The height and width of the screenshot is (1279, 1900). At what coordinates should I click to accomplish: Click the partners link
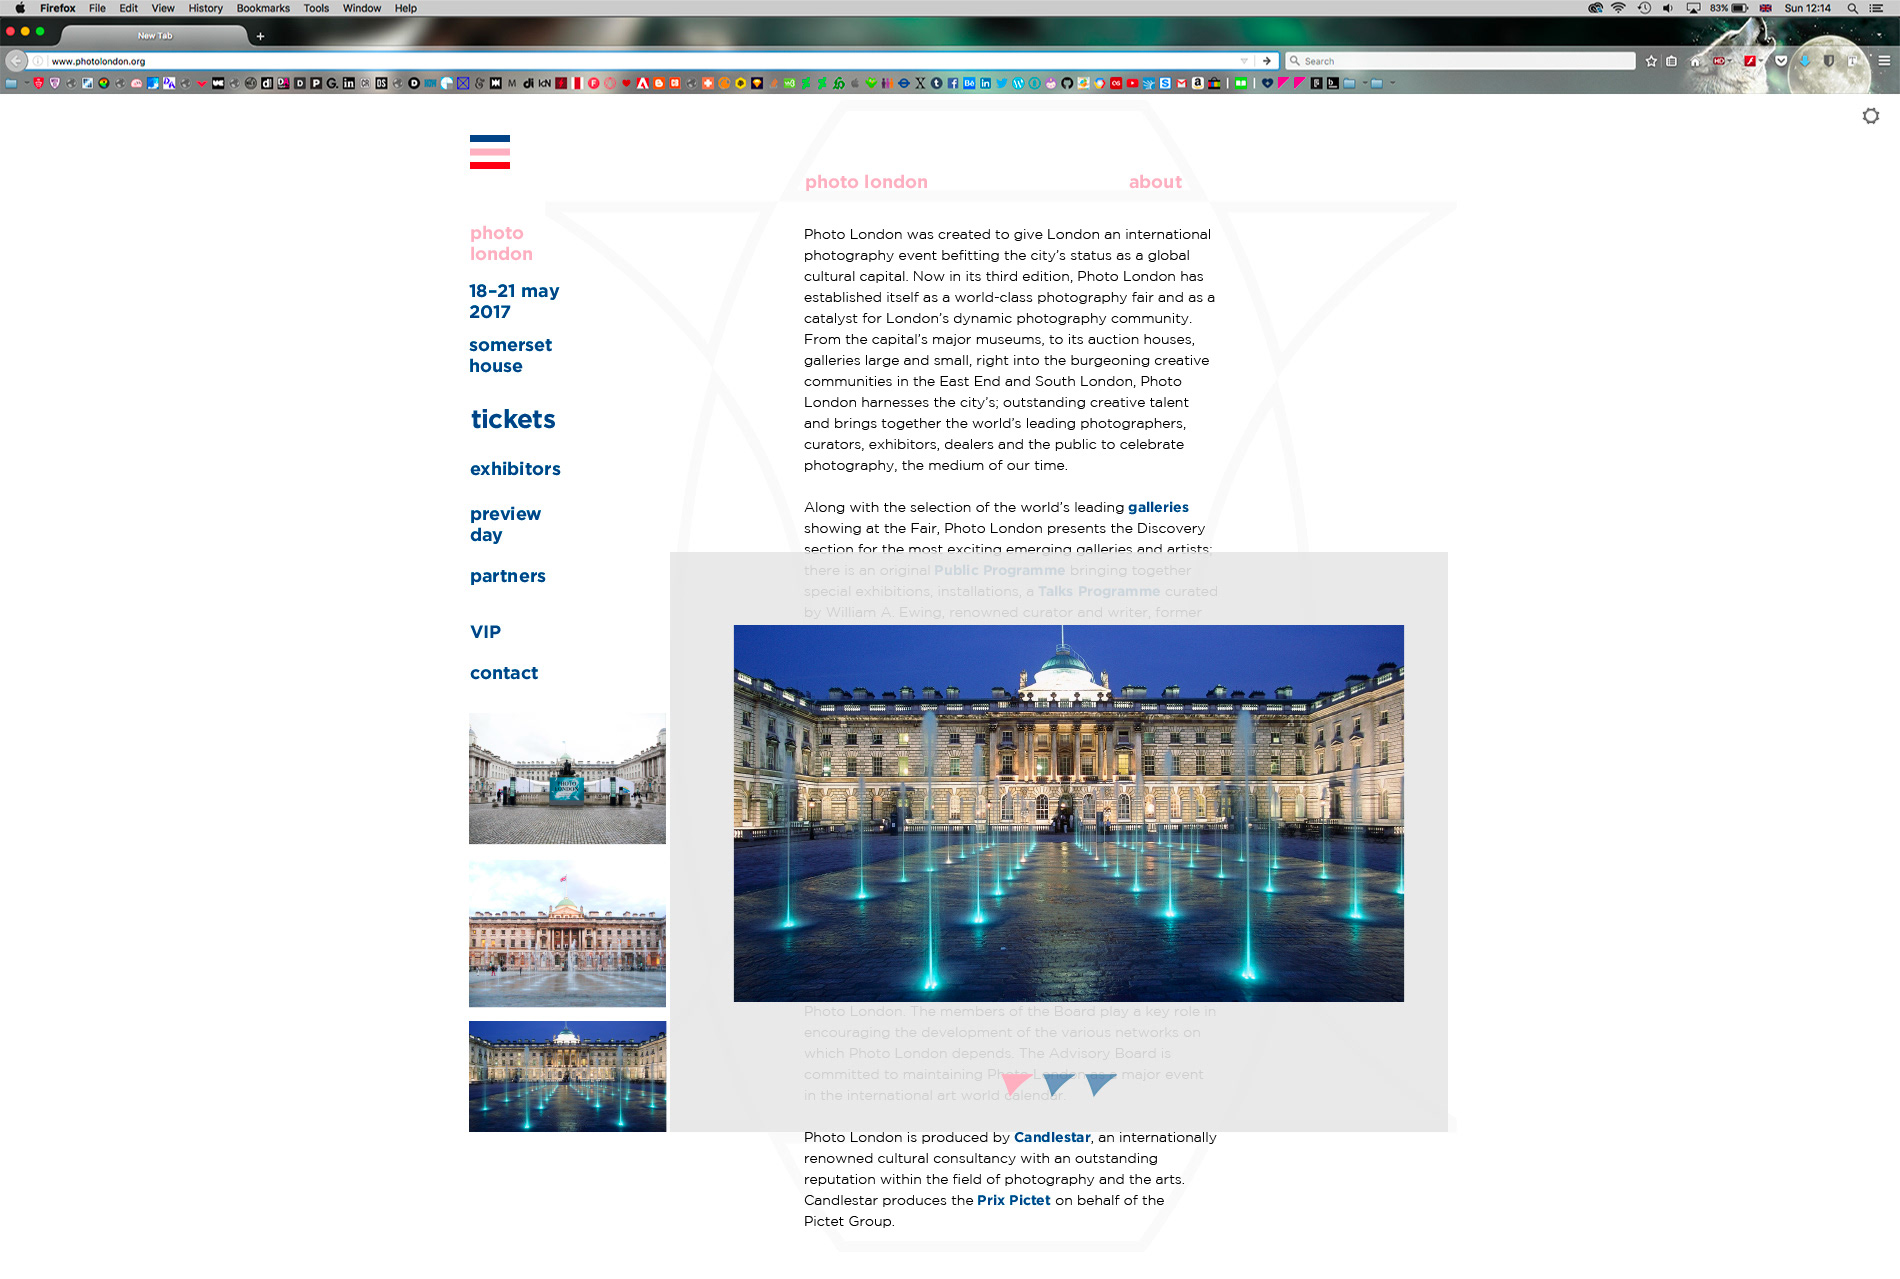[508, 576]
